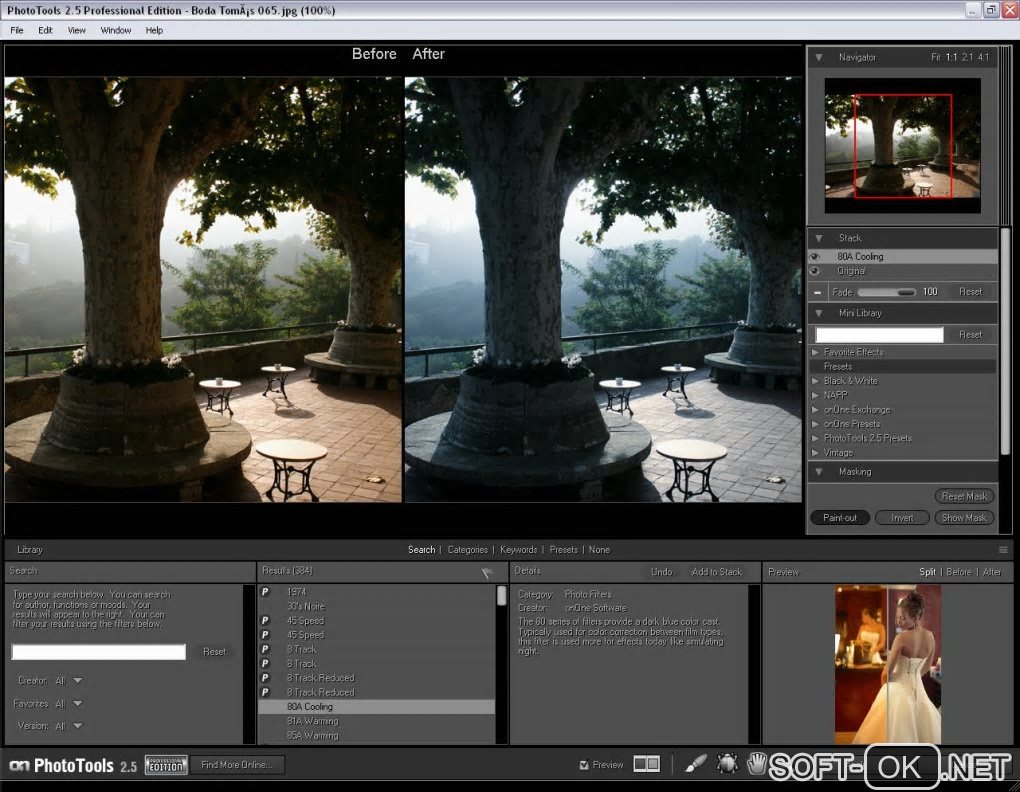1020x792 pixels.
Task: Select 81A Warming in results list
Action: tap(312, 721)
